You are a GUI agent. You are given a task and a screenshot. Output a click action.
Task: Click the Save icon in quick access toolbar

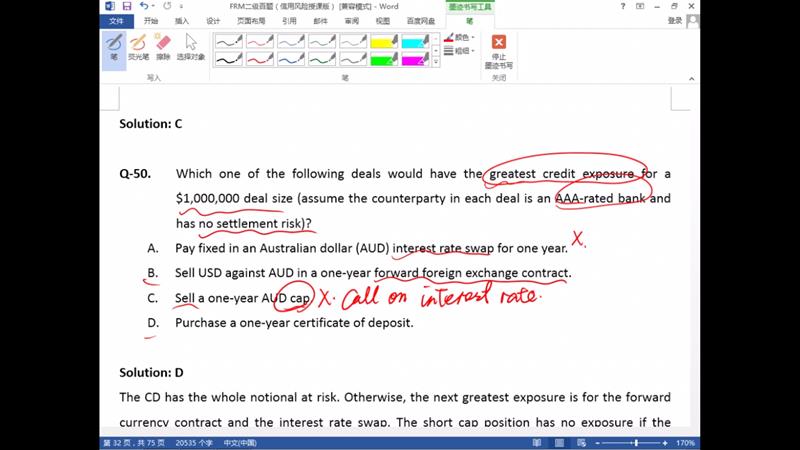(x=127, y=6)
